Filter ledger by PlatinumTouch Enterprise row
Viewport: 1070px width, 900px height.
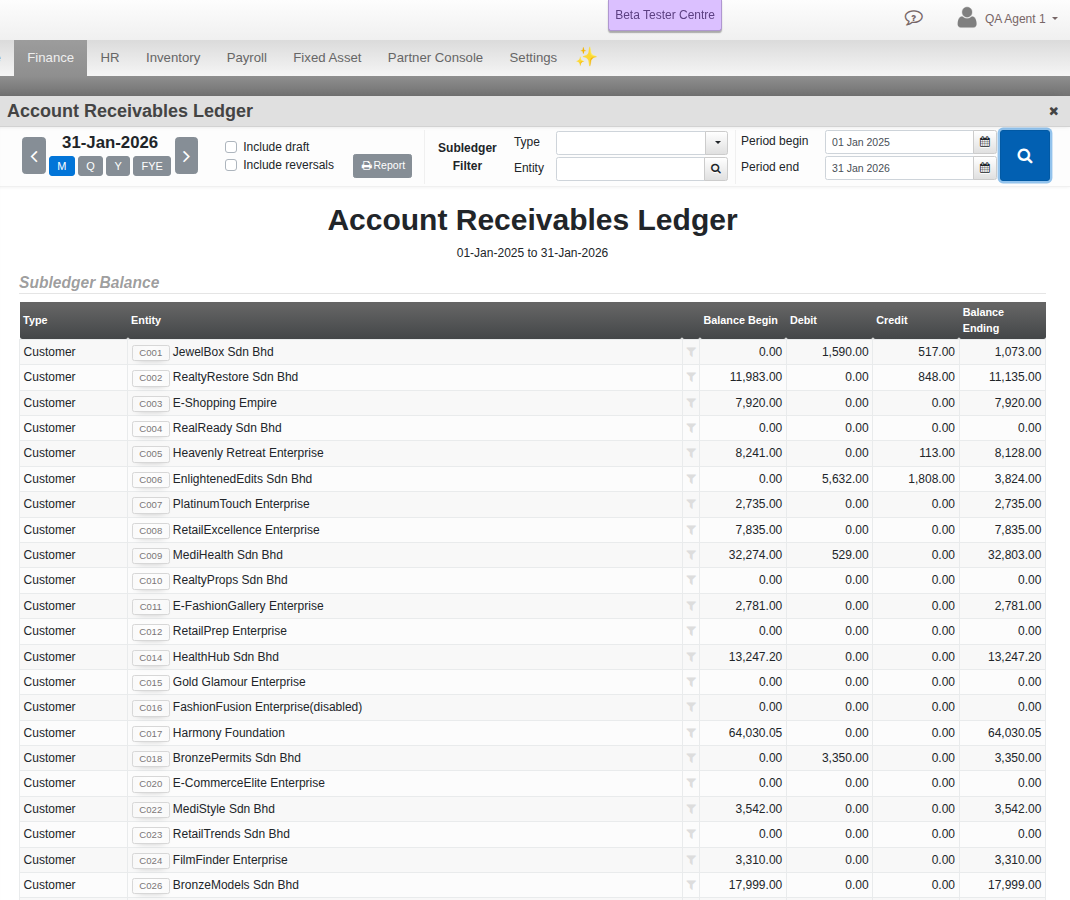tap(691, 504)
